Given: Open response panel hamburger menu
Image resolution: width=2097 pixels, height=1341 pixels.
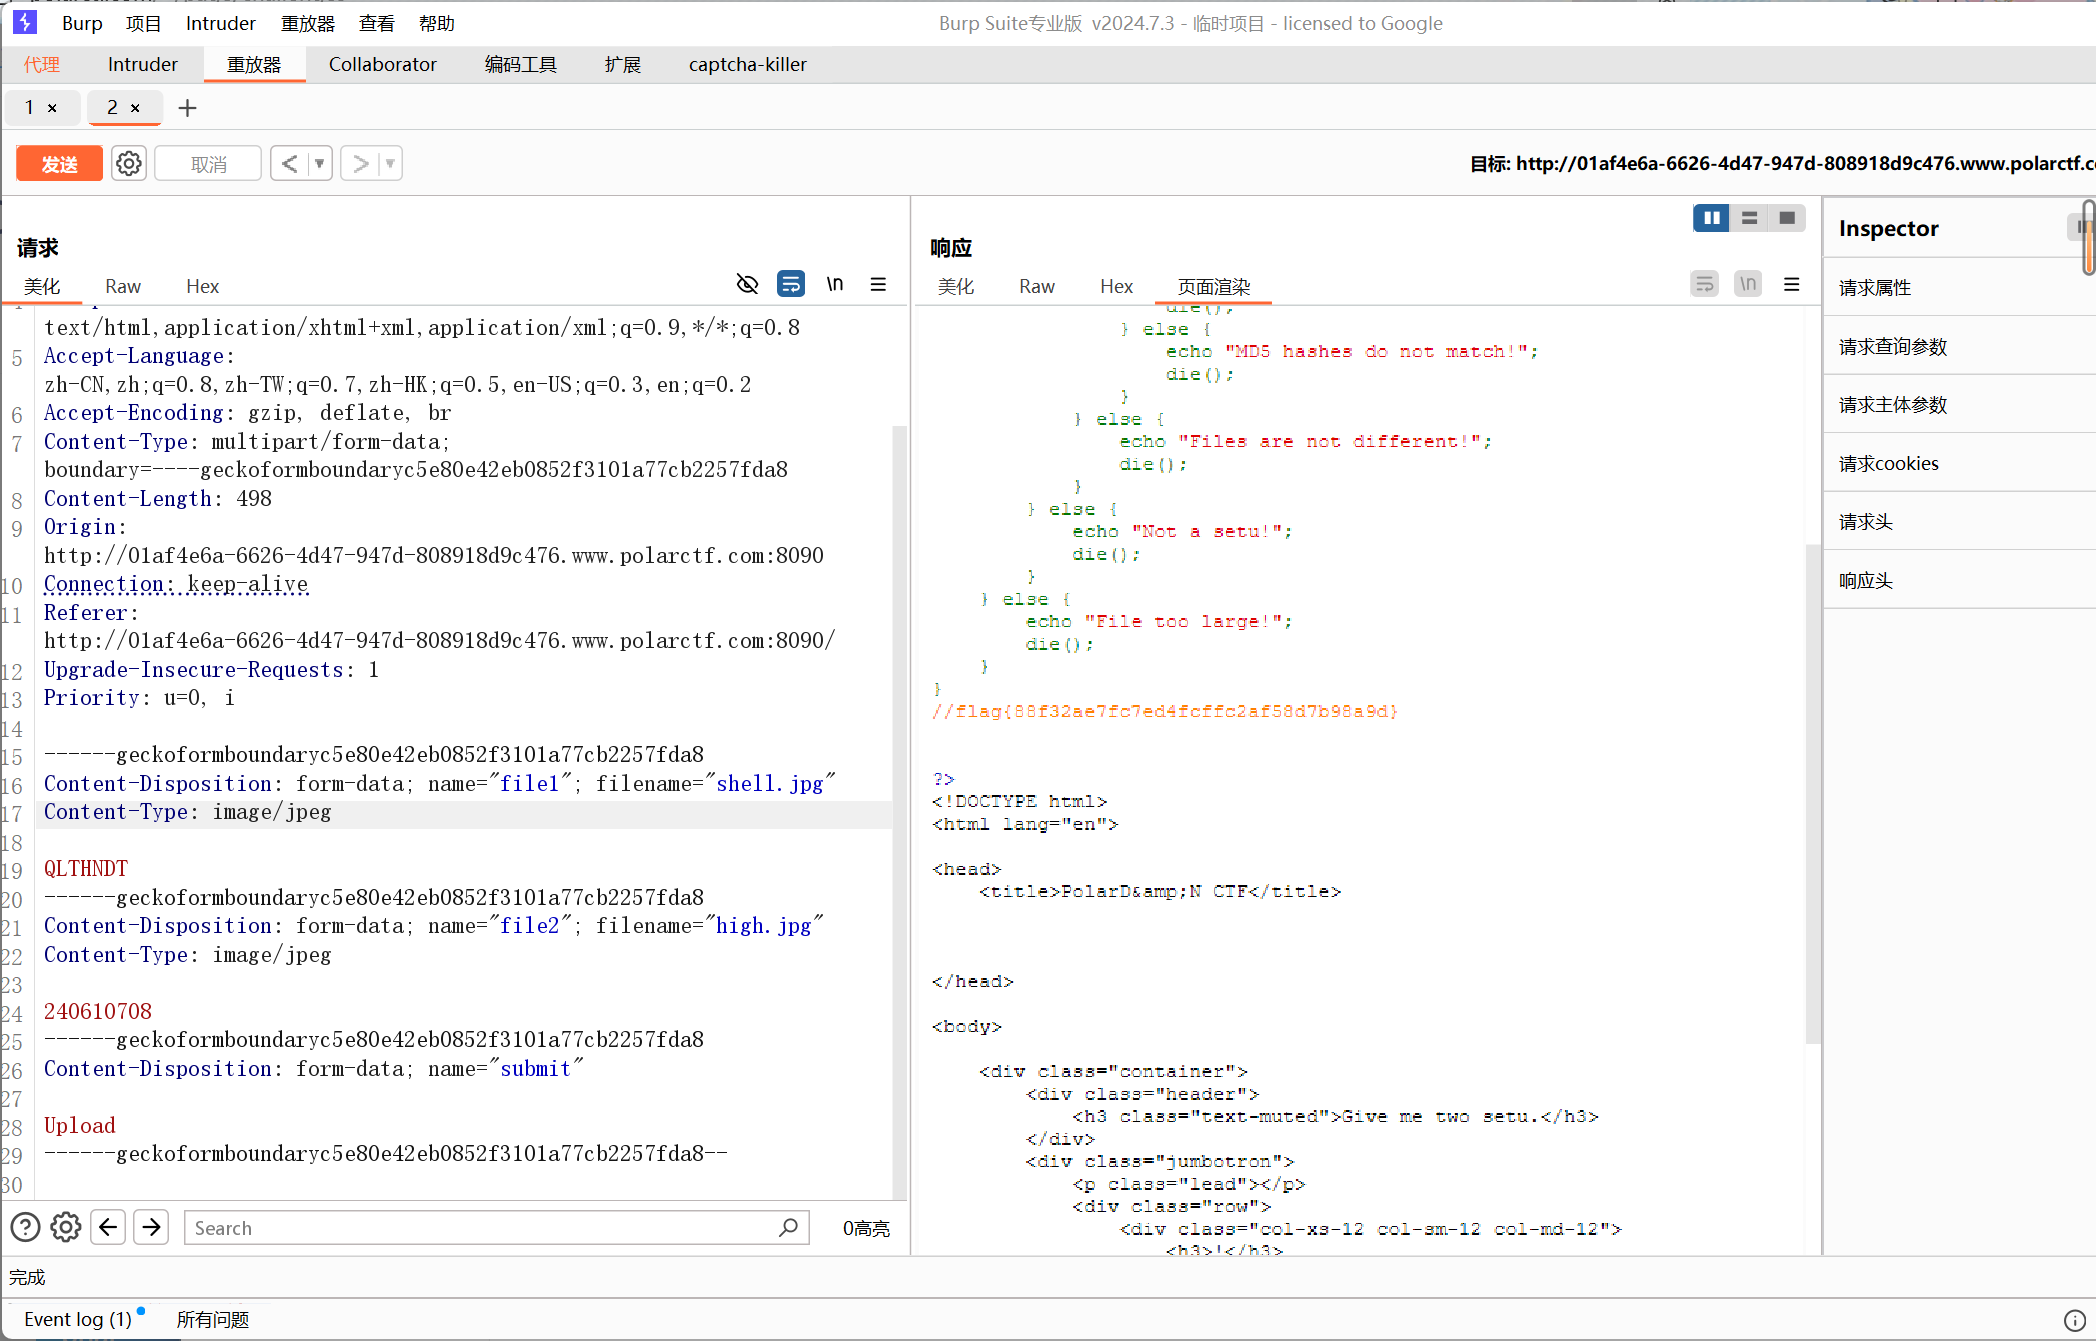Looking at the screenshot, I should click(1792, 284).
